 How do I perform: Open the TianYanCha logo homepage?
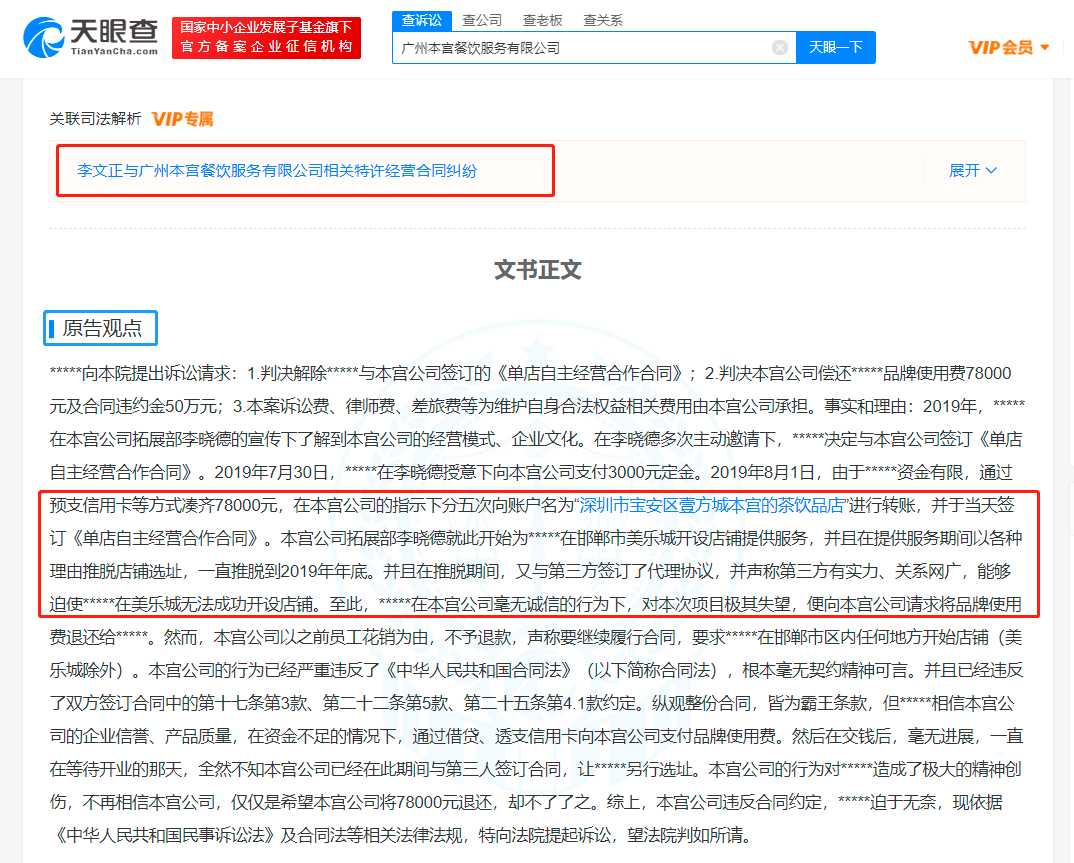pyautogui.click(x=91, y=38)
